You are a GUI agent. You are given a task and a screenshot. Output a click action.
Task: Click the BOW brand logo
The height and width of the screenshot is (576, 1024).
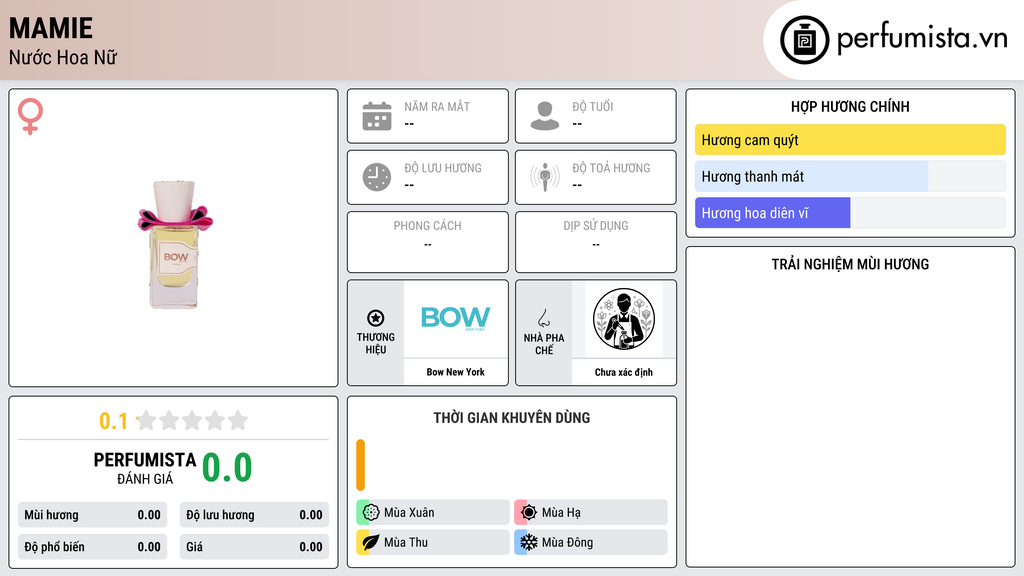[x=455, y=318]
